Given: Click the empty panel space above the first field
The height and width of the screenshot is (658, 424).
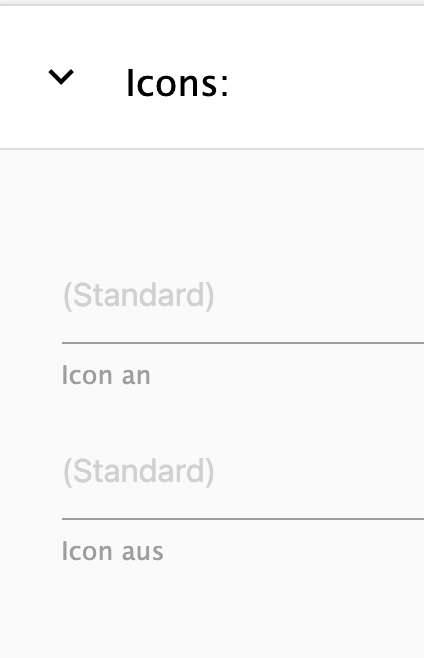Looking at the screenshot, I should tap(212, 210).
